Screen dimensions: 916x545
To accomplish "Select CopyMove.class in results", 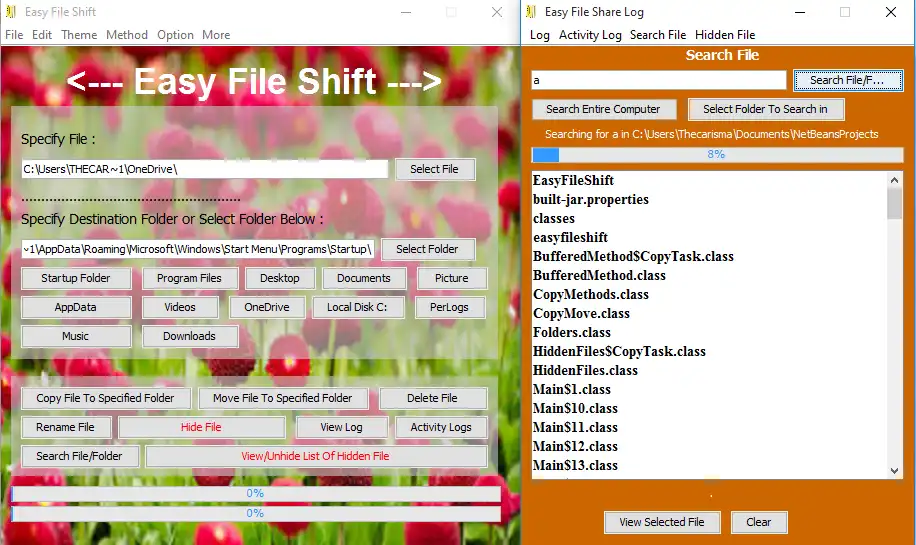I will (x=581, y=314).
